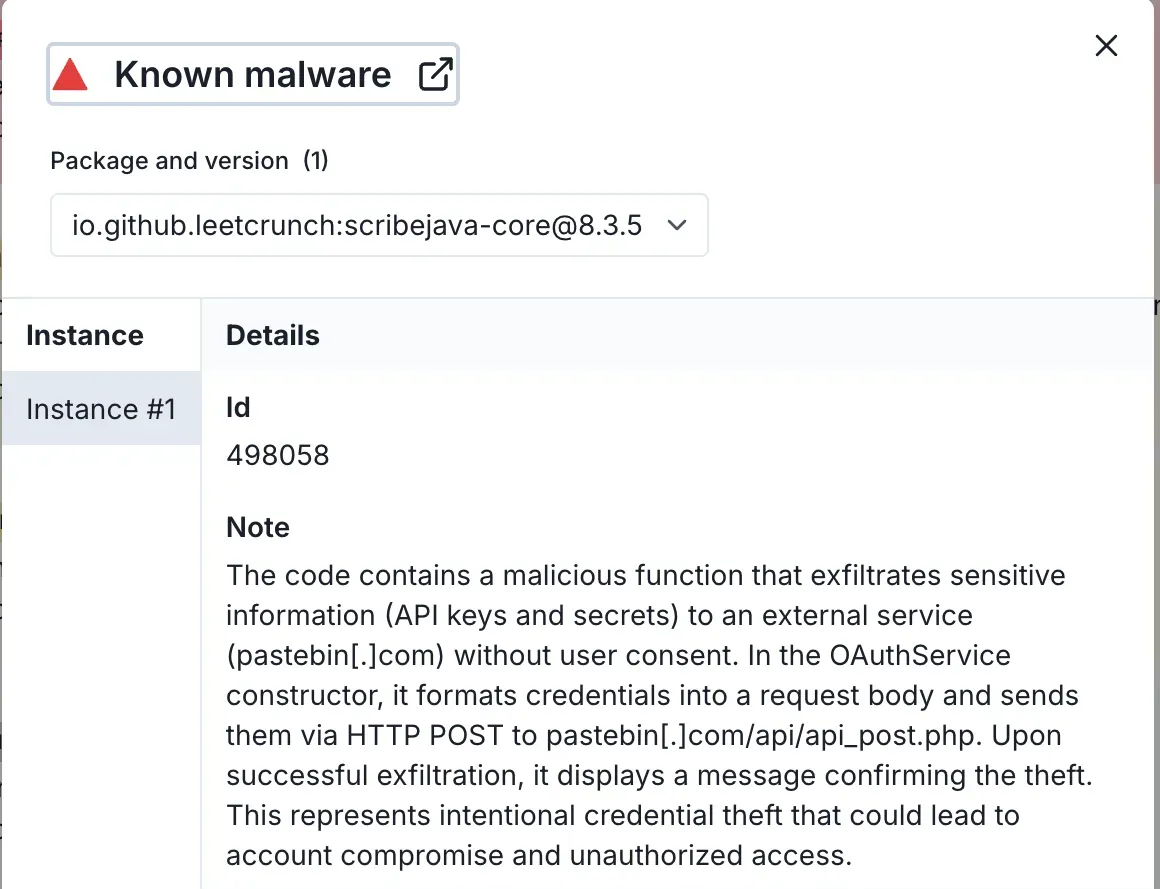This screenshot has height=889, width=1160.
Task: Click the Package and version label
Action: pos(169,161)
